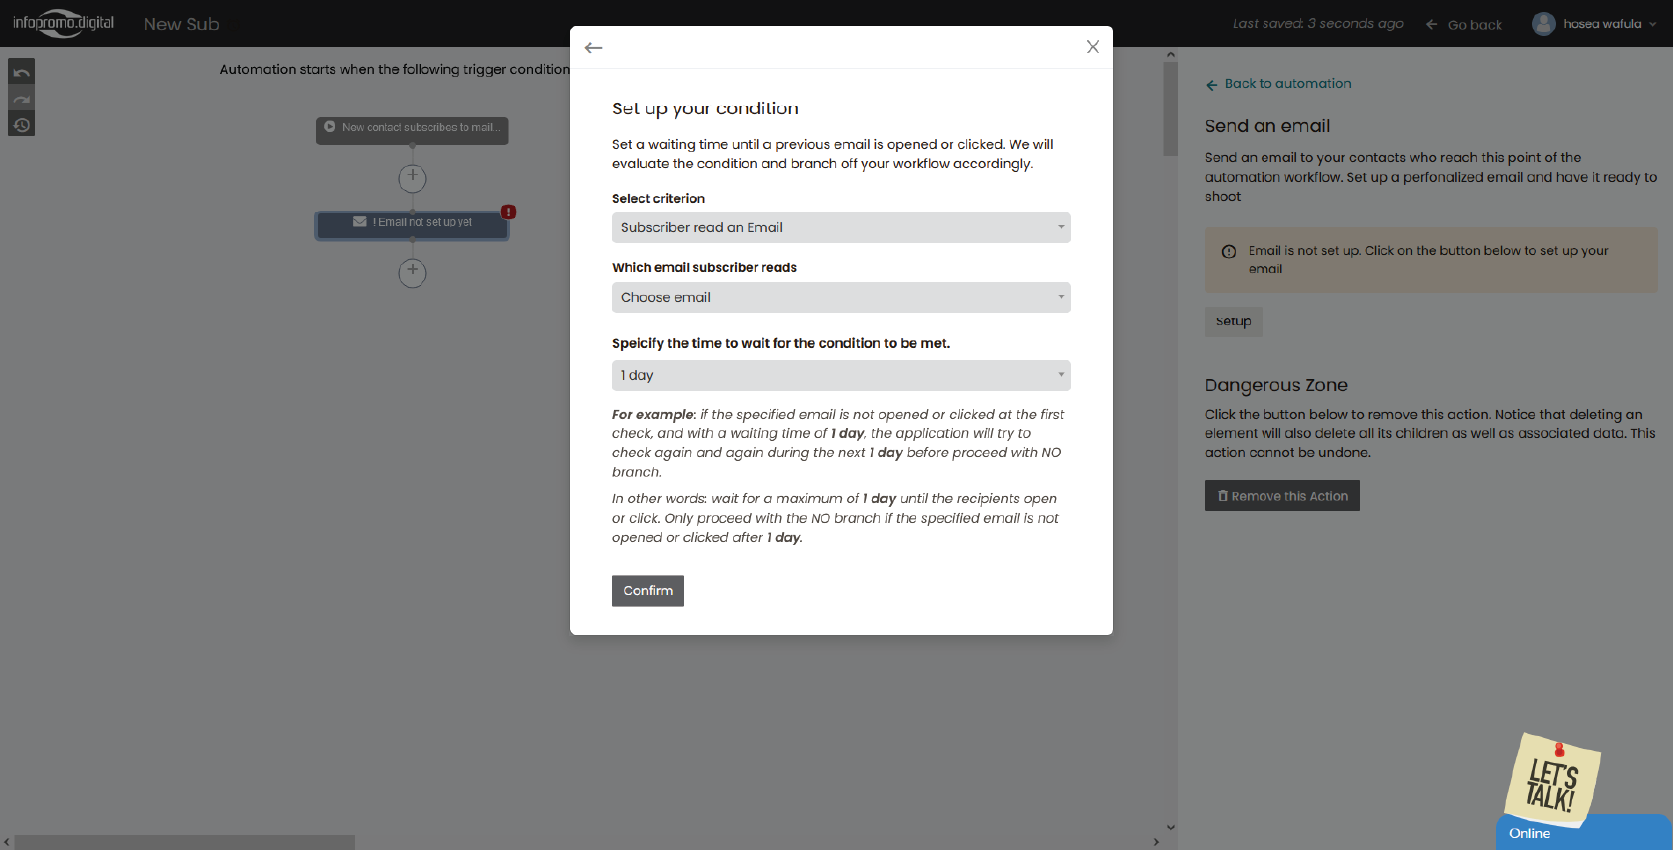This screenshot has height=850, width=1673.
Task: Click the Confirm button
Action: (x=648, y=591)
